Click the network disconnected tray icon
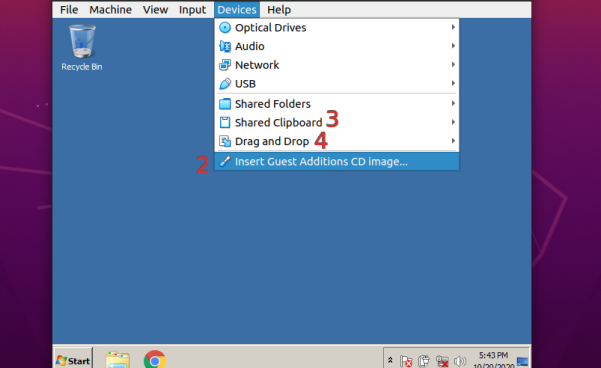 (442, 361)
